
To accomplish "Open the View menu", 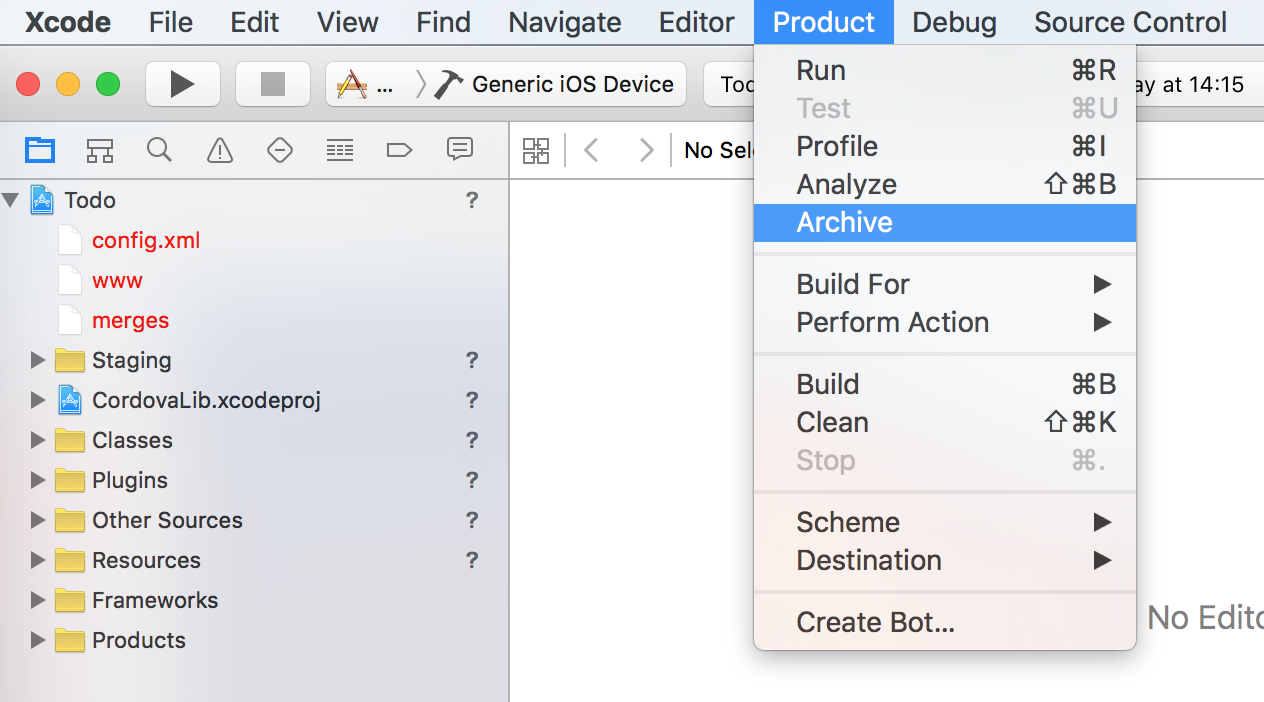I will (348, 22).
